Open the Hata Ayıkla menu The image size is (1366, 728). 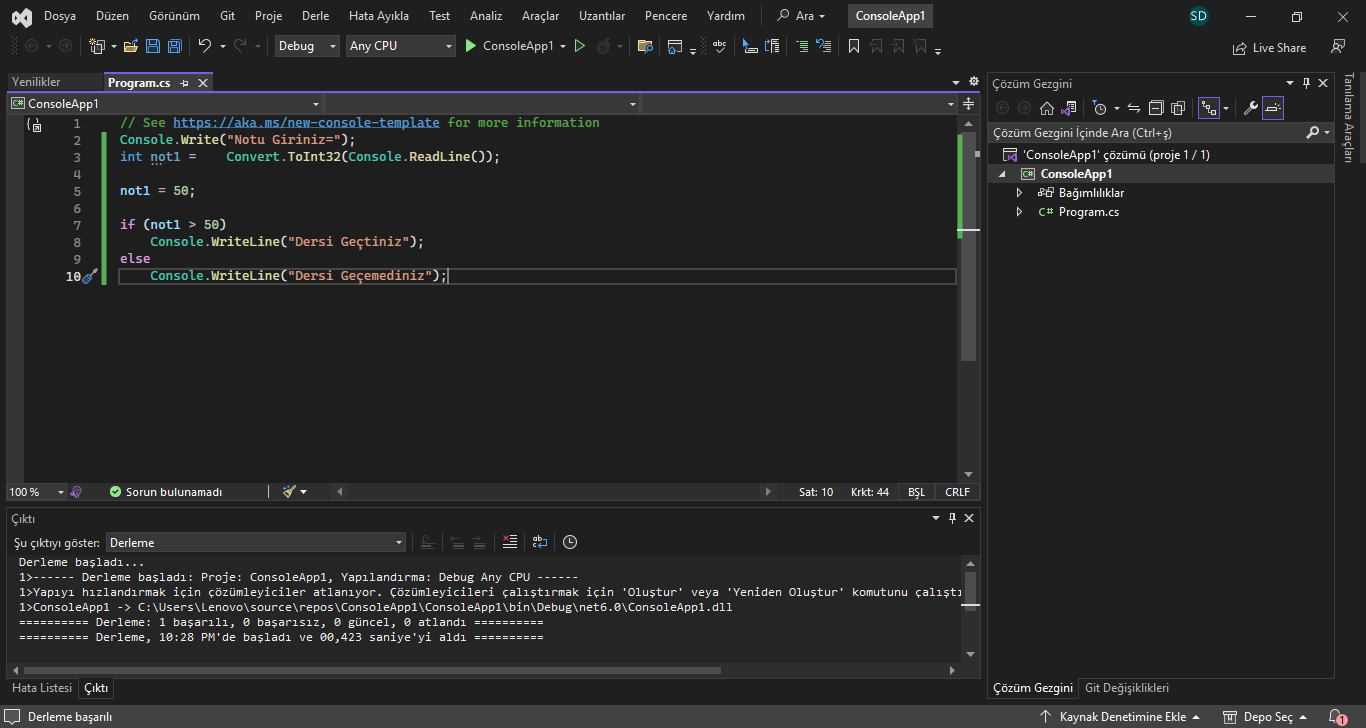coord(378,16)
